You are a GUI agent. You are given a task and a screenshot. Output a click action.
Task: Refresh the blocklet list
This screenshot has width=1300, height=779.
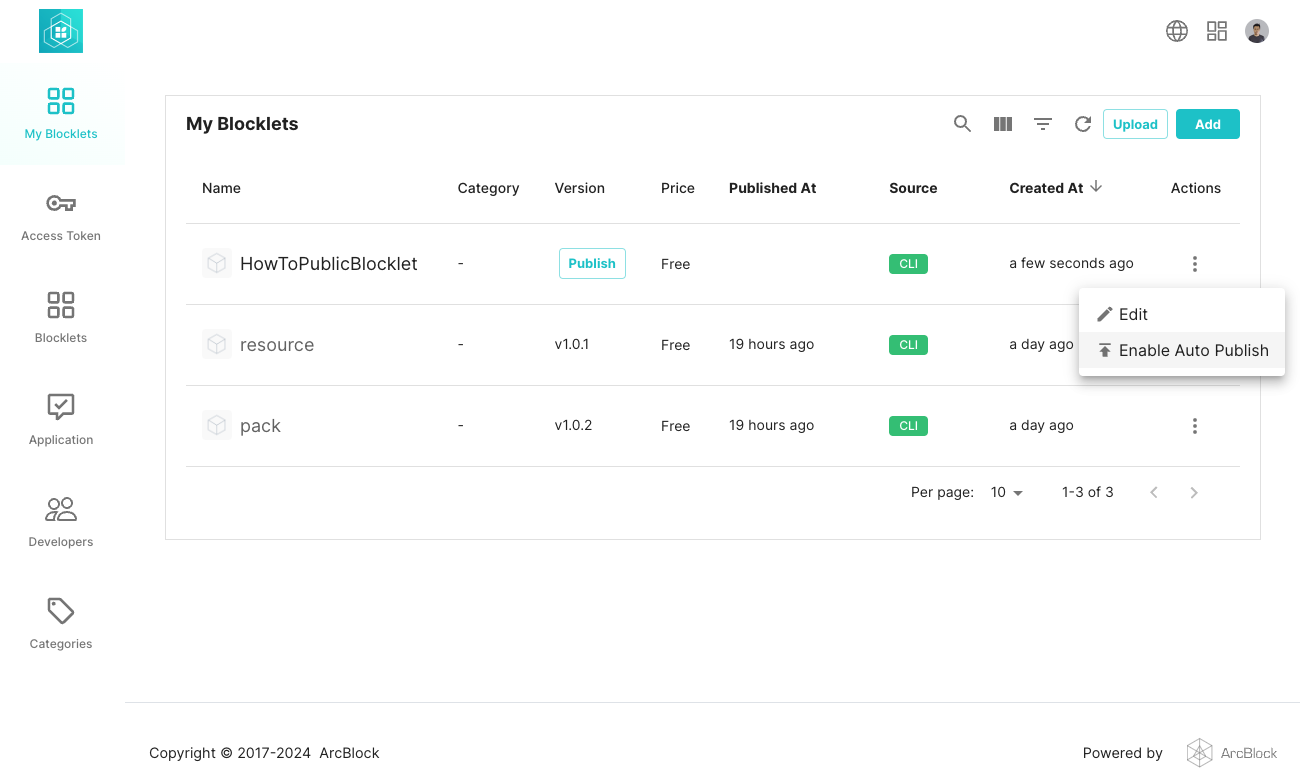1082,124
